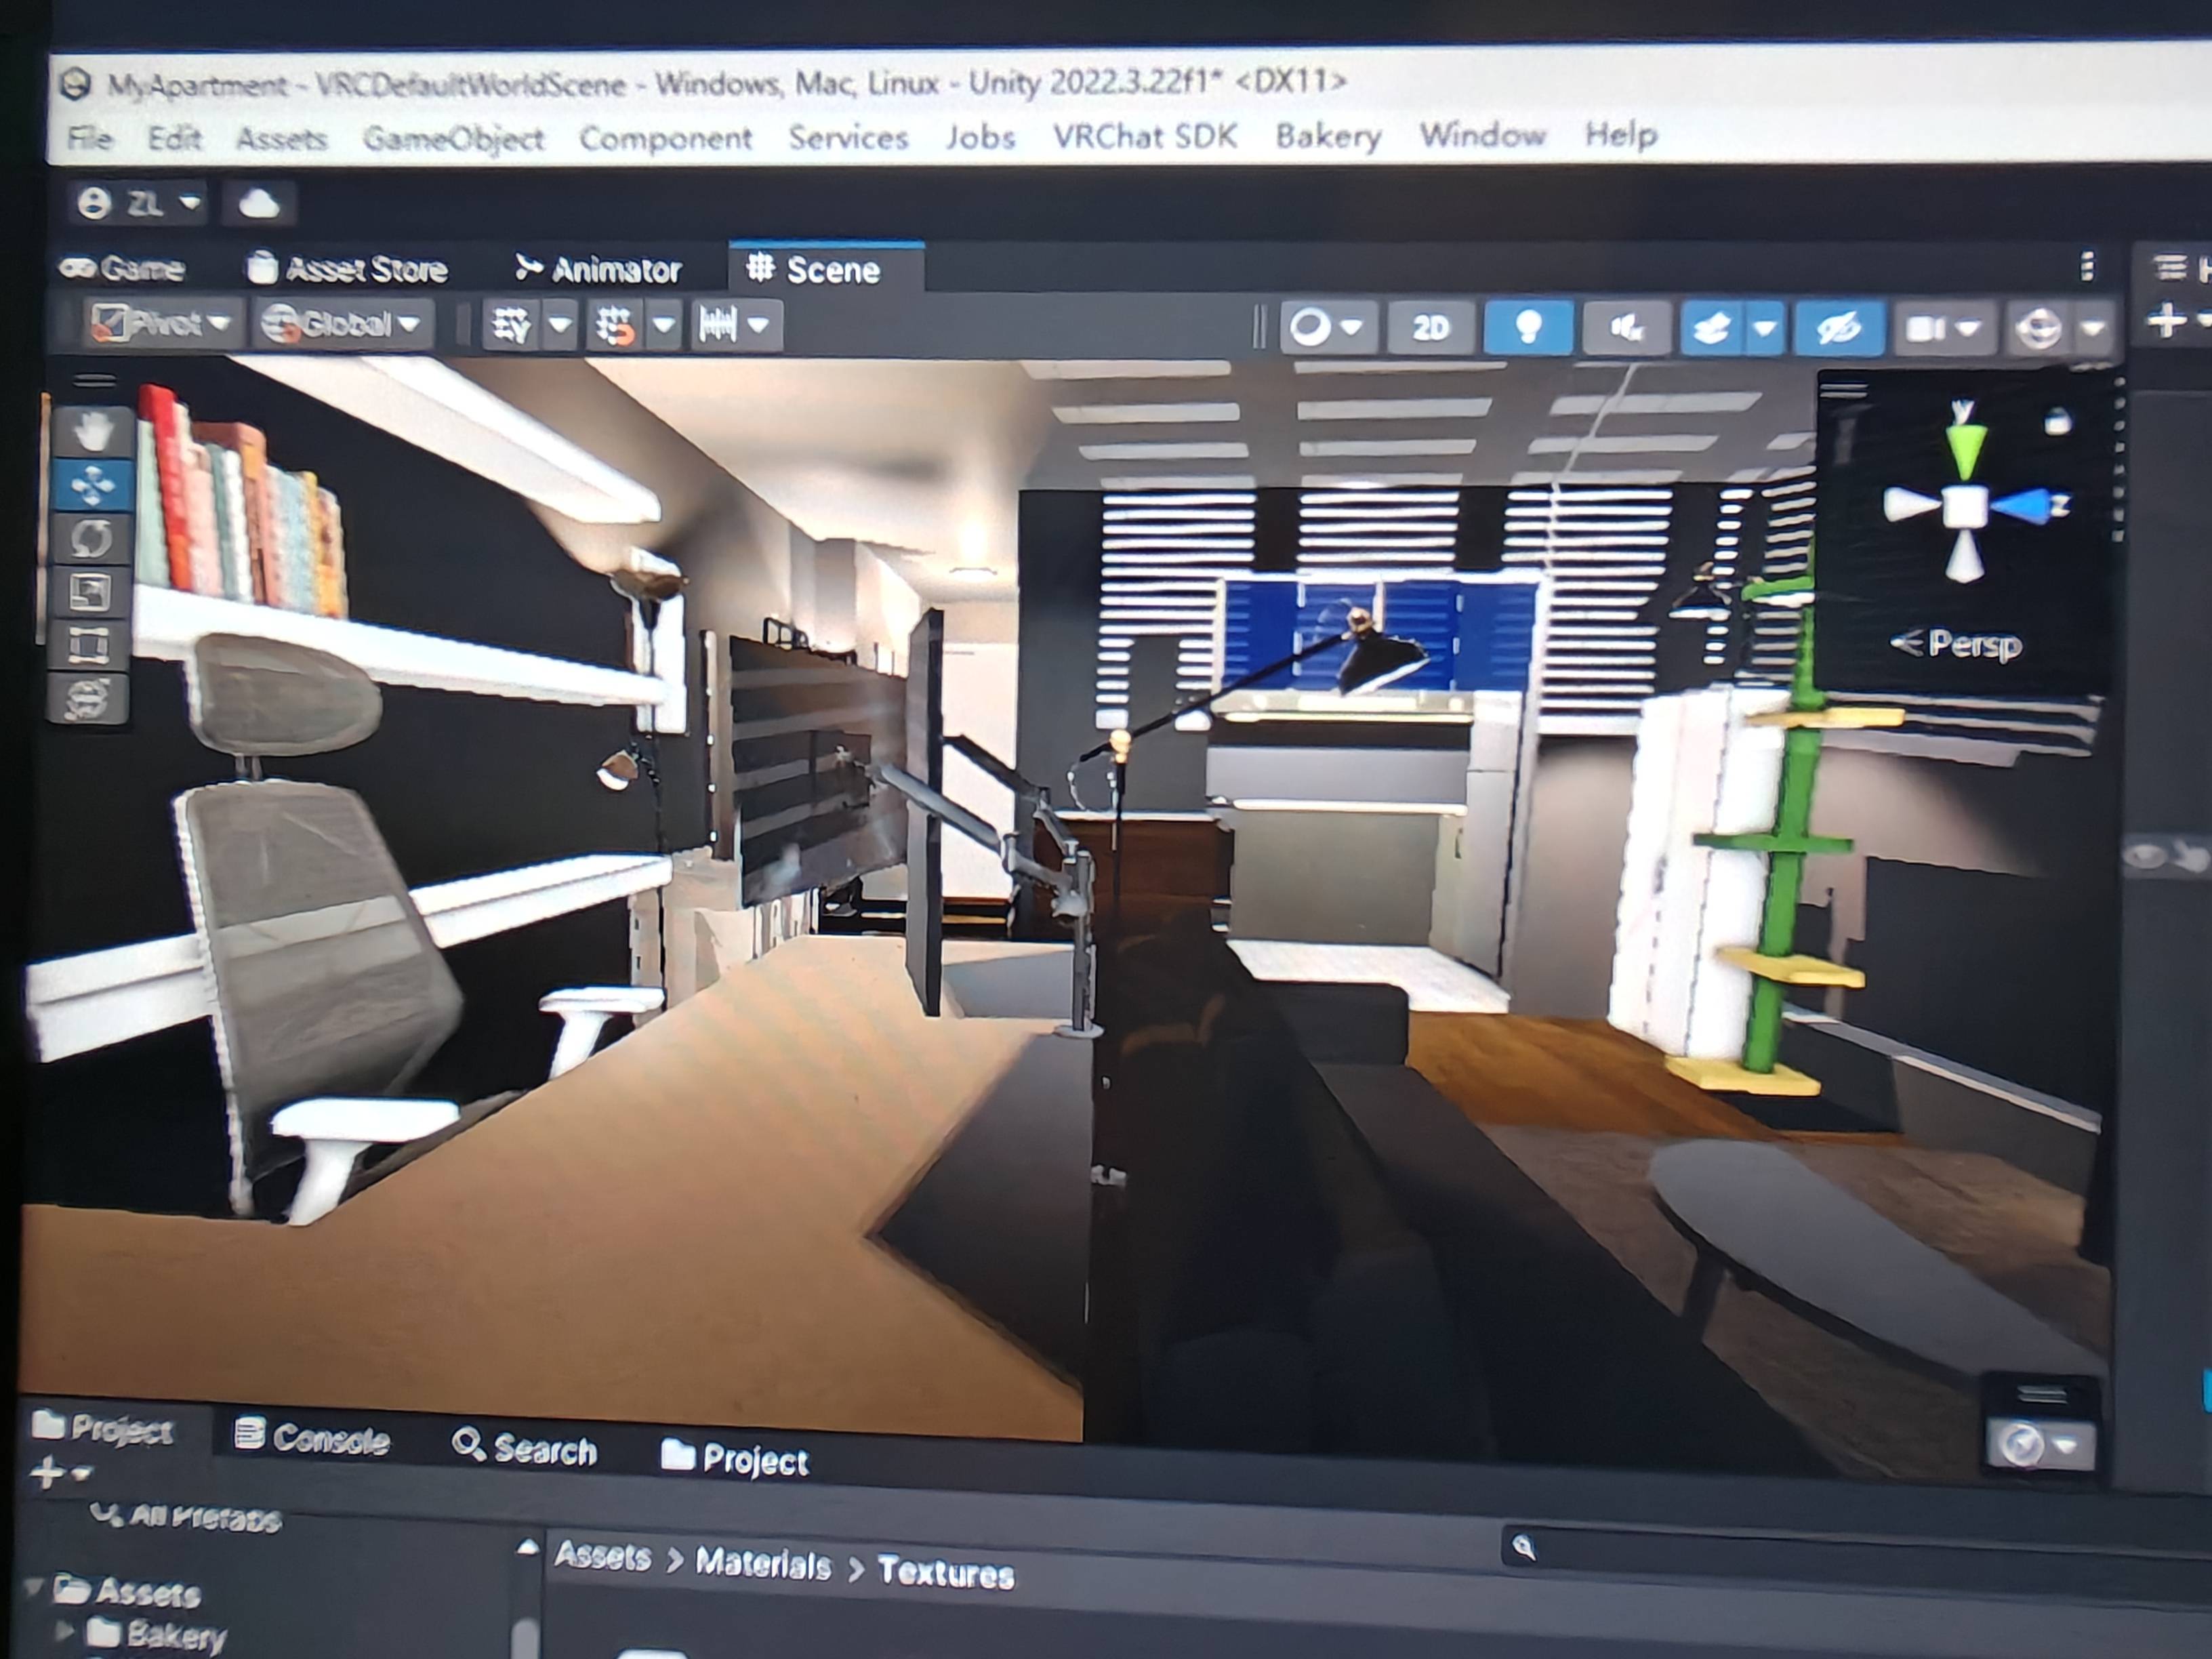Select the Scale tool
The width and height of the screenshot is (2212, 1659).
pos(91,592)
